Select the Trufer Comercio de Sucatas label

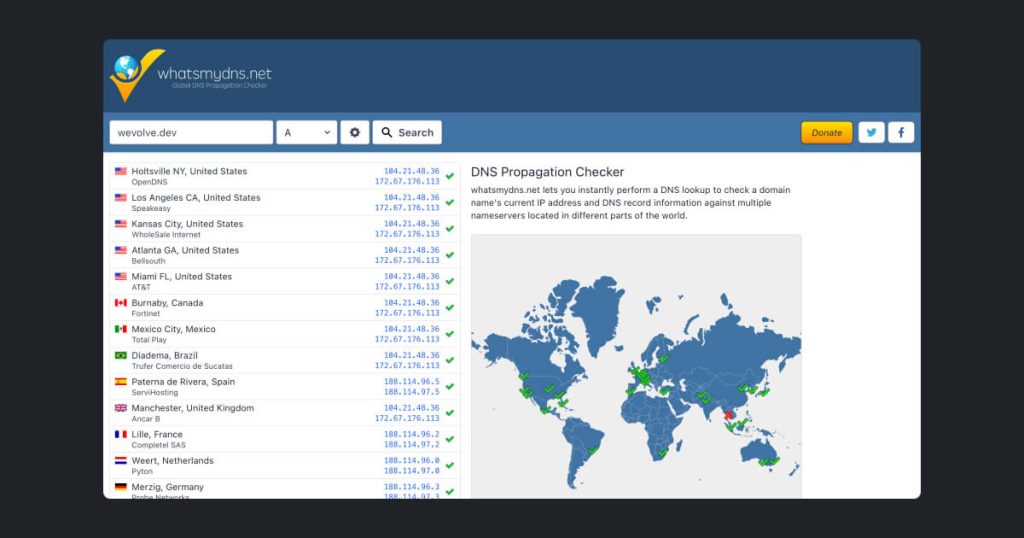[x=182, y=366]
